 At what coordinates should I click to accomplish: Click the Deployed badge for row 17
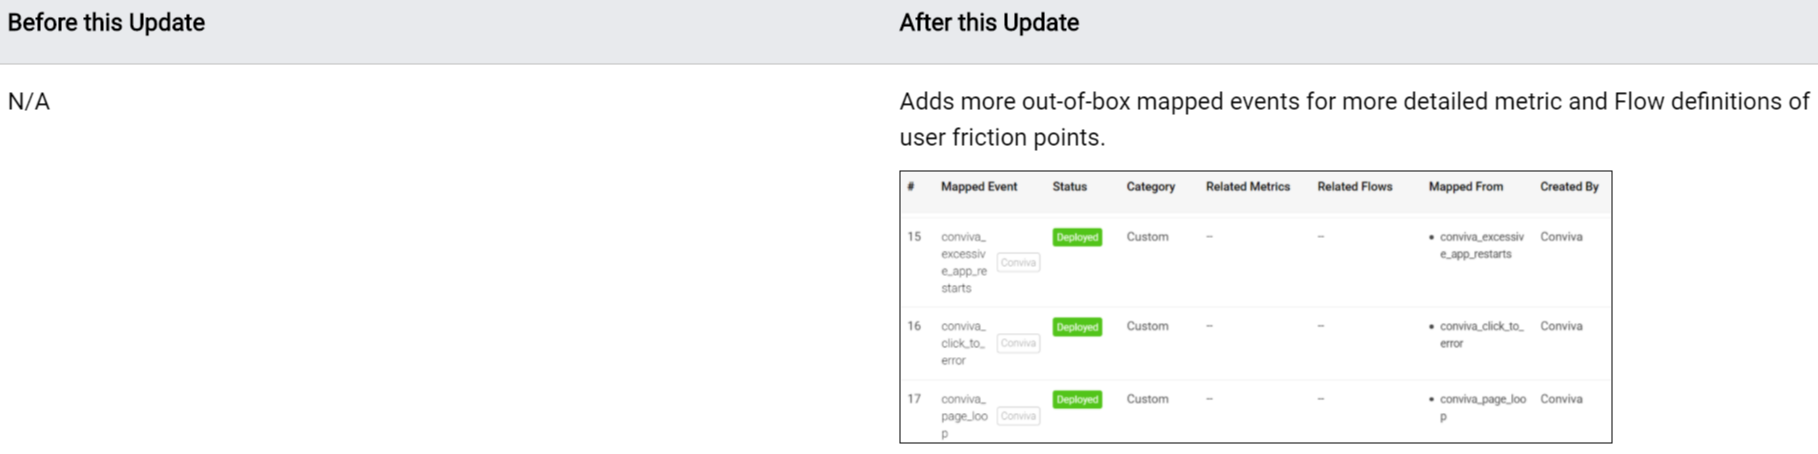1077,399
